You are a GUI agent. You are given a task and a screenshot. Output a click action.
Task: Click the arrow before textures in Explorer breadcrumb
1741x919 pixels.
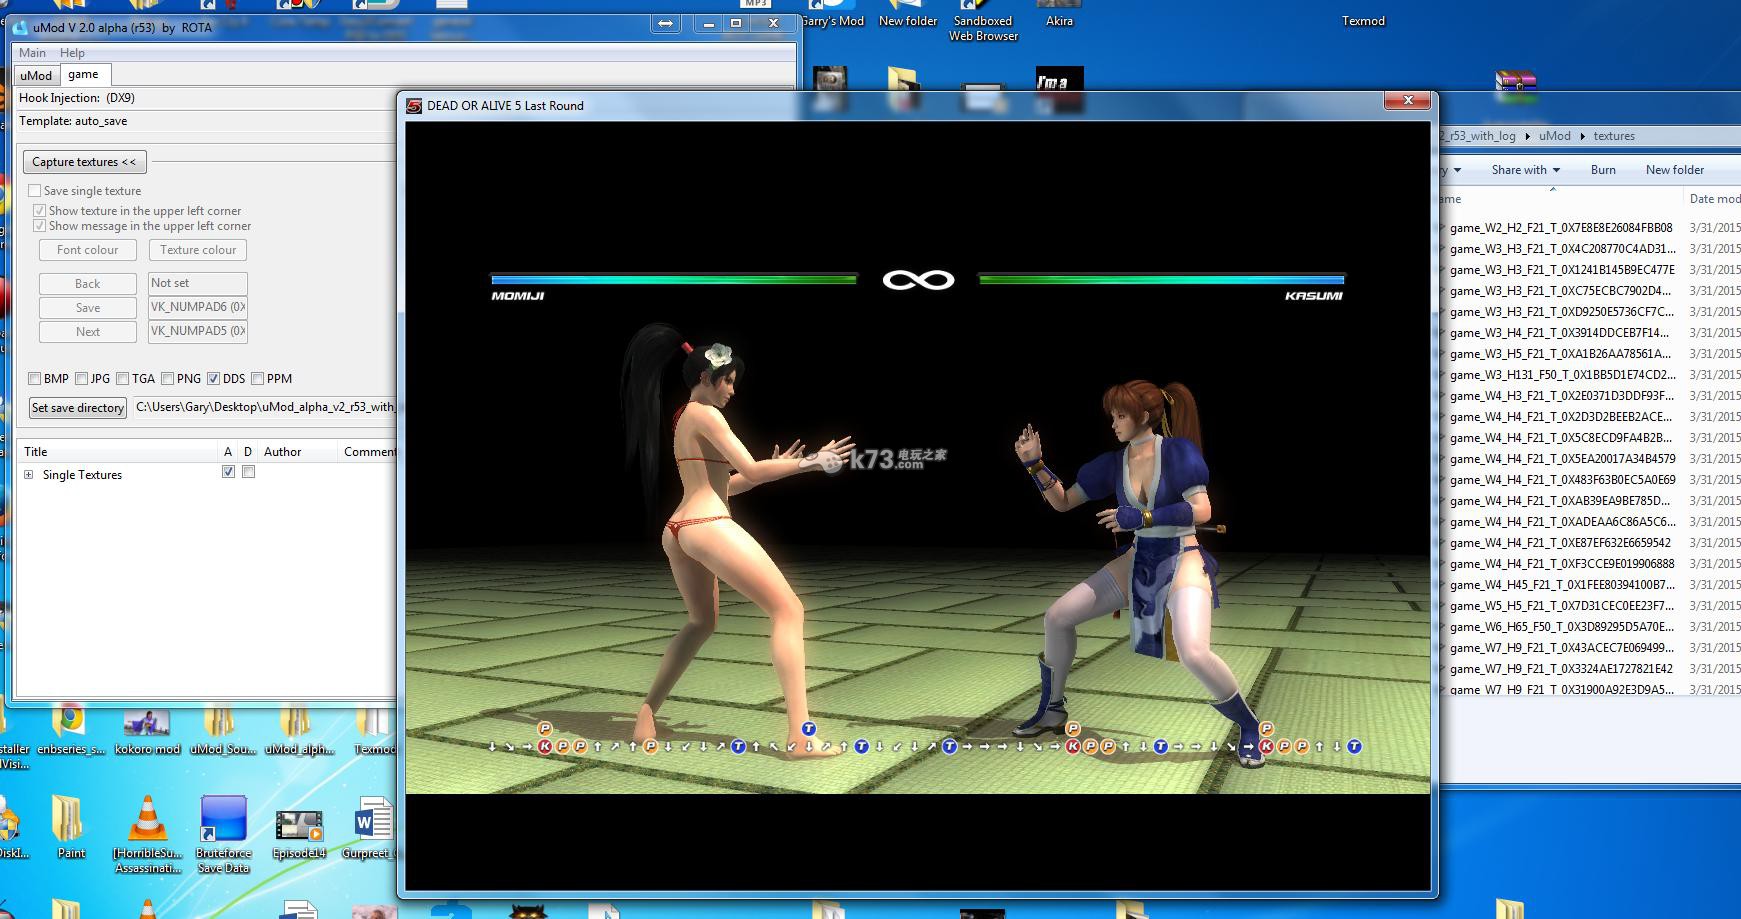tap(1583, 136)
